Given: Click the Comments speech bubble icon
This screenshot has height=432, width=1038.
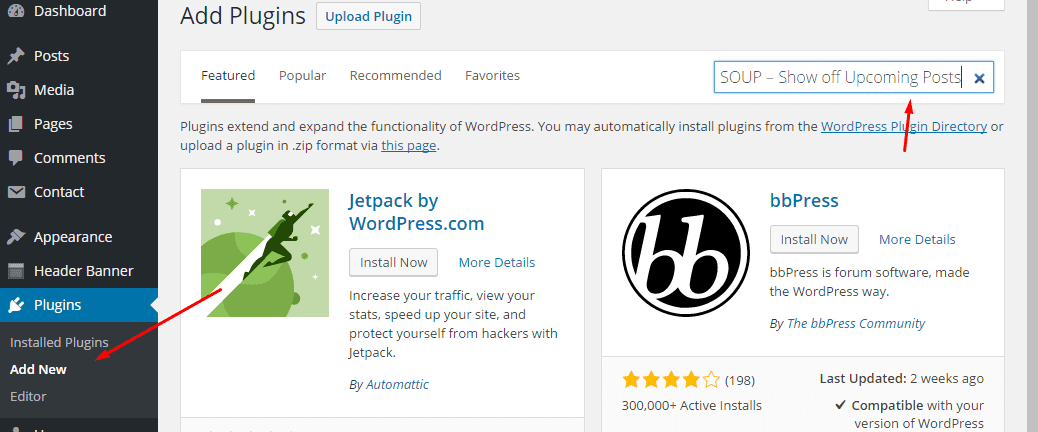Looking at the screenshot, I should (16, 158).
